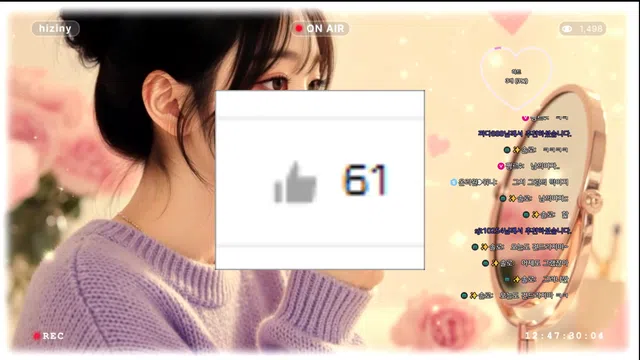Click the like count 61
This screenshot has height=360, width=640.
[x=364, y=180]
